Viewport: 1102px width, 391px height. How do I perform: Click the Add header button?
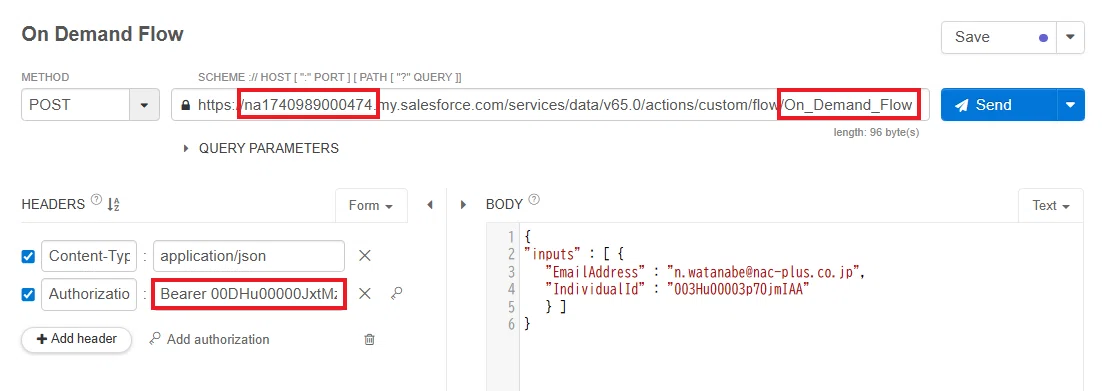pos(77,339)
